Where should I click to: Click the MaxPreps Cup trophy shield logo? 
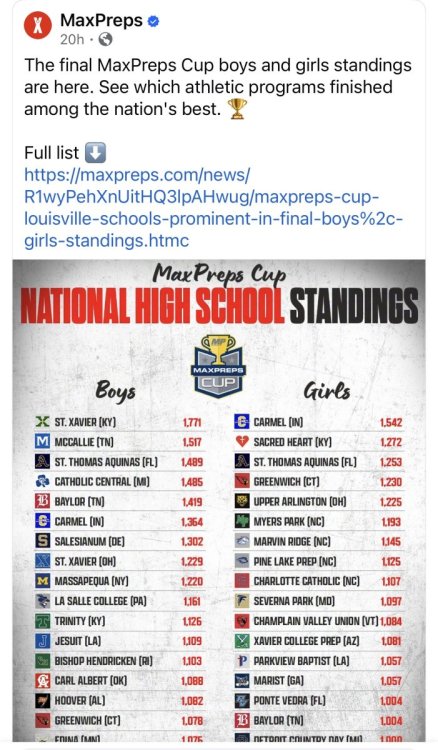(x=219, y=366)
